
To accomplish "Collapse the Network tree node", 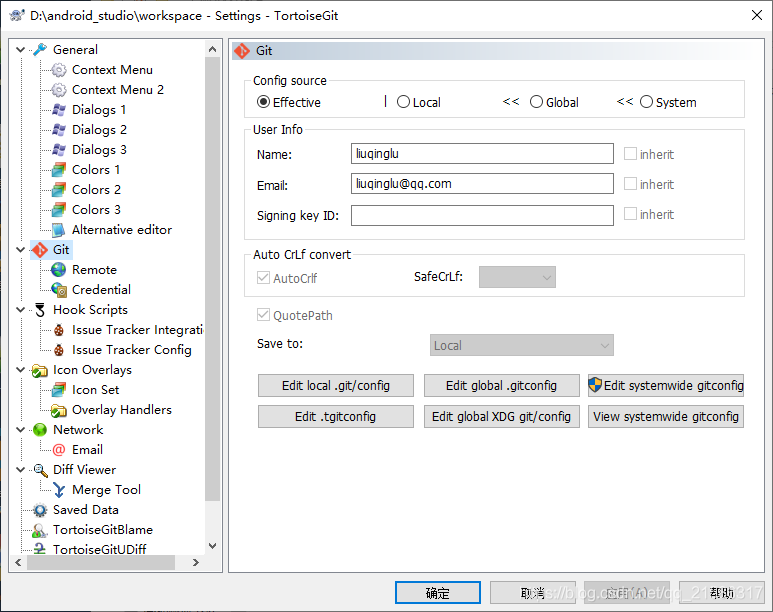I will (x=21, y=430).
